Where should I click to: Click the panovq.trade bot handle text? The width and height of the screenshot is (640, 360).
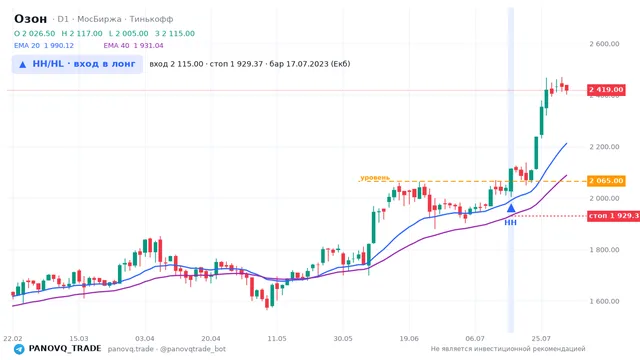click(x=167, y=349)
